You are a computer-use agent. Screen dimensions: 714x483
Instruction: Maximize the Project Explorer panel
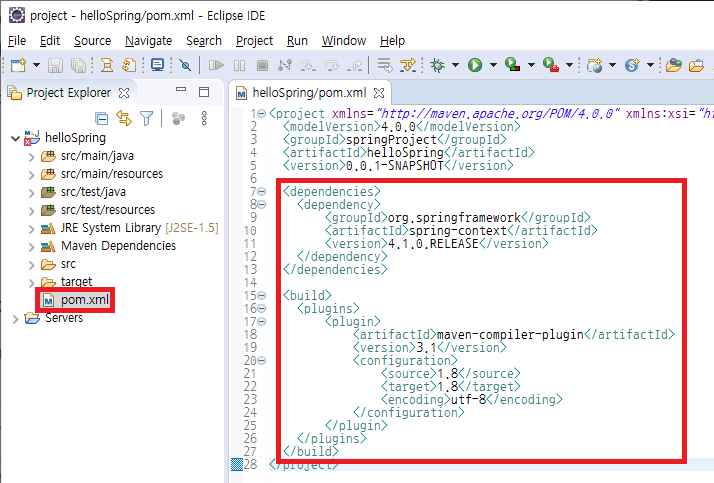click(204, 92)
